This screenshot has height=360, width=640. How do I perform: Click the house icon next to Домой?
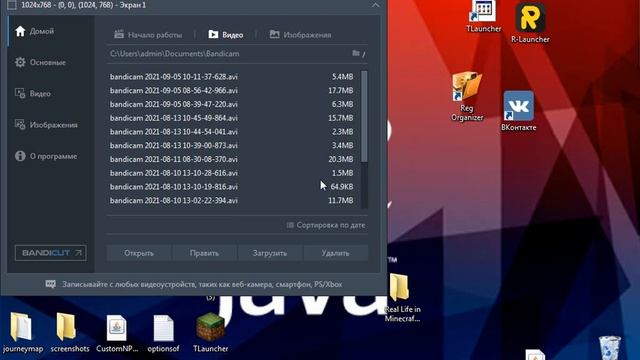click(20, 31)
